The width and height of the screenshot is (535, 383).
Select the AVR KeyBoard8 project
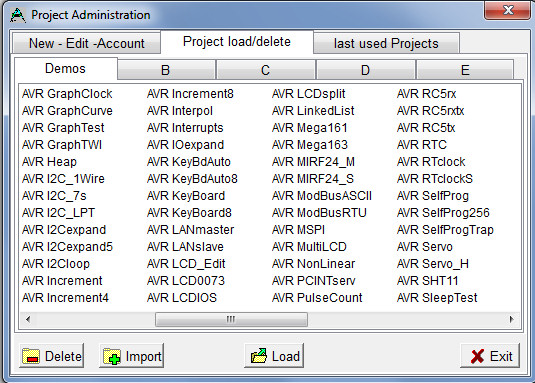pos(189,213)
